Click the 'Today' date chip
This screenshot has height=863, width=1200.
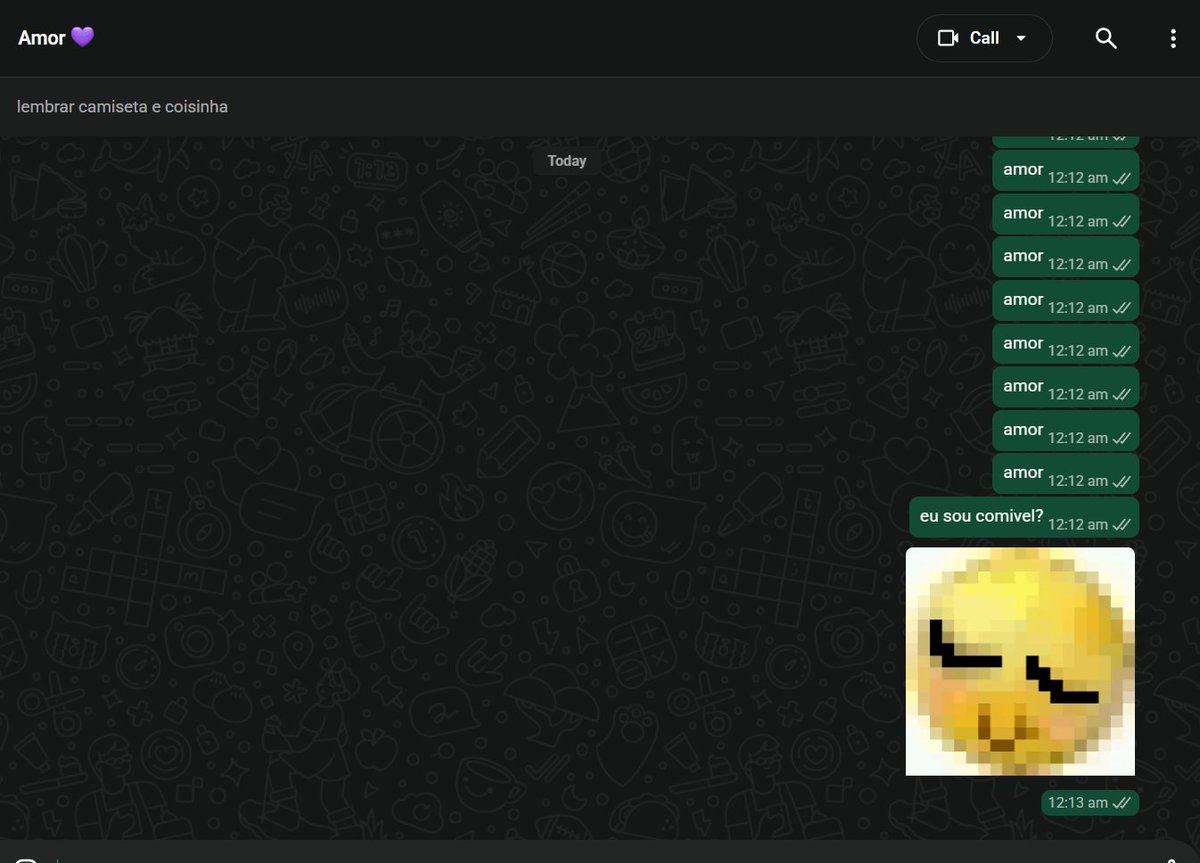point(567,161)
